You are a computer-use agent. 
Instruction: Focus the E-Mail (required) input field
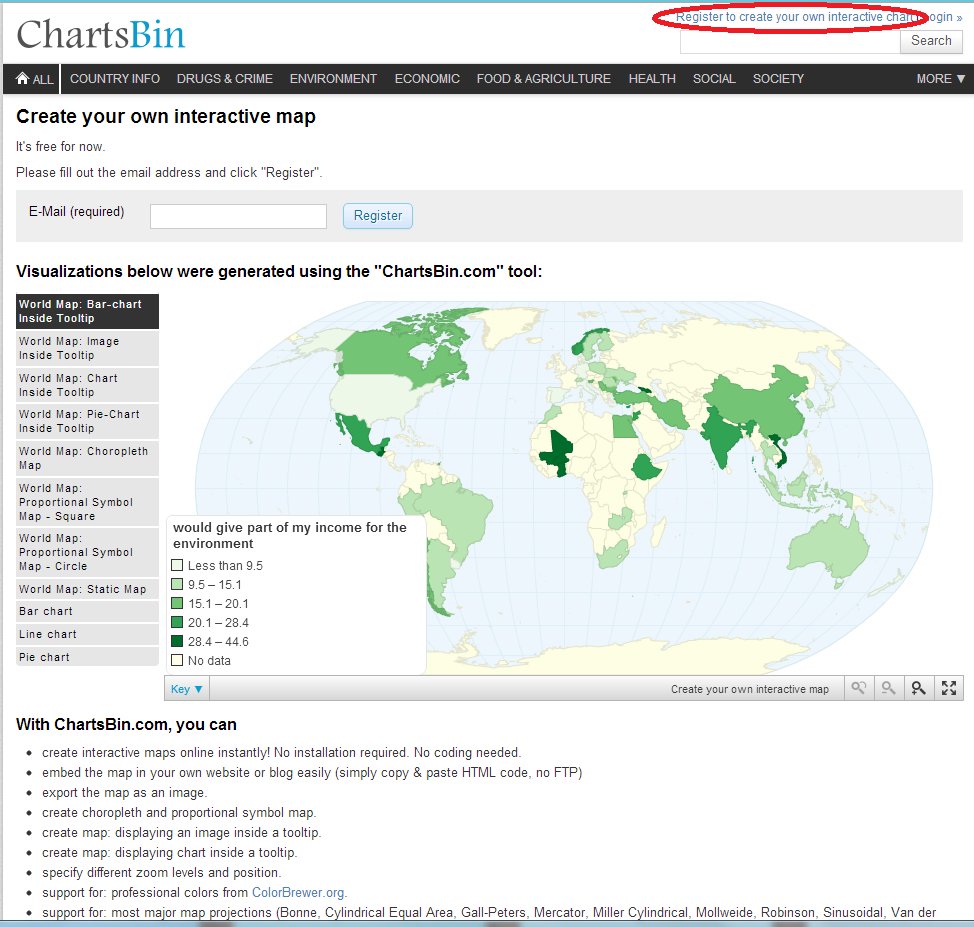[238, 216]
